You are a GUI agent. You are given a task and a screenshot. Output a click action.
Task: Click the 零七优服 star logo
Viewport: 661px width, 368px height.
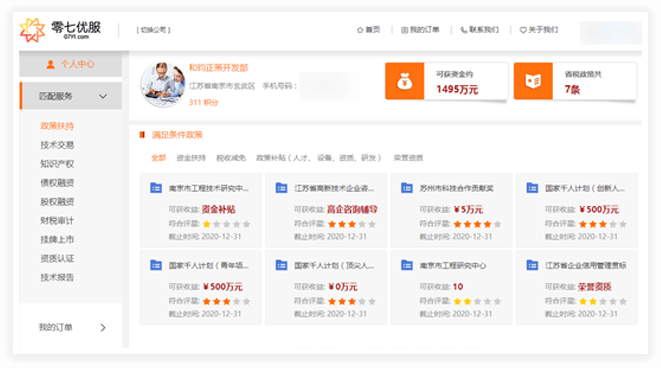click(32, 30)
